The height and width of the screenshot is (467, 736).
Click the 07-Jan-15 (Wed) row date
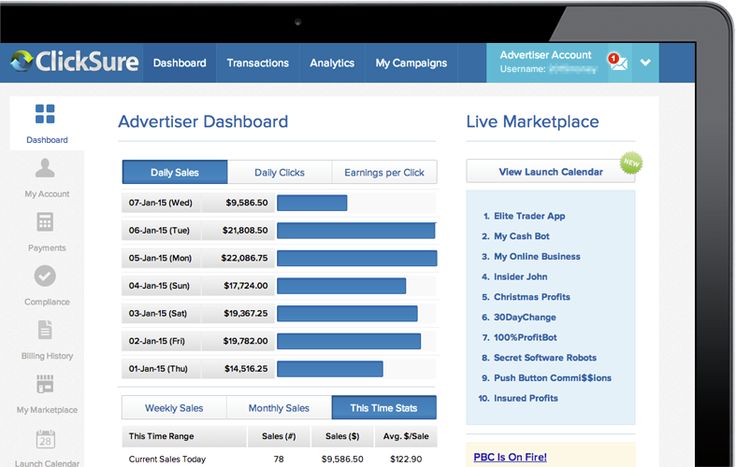coord(161,203)
